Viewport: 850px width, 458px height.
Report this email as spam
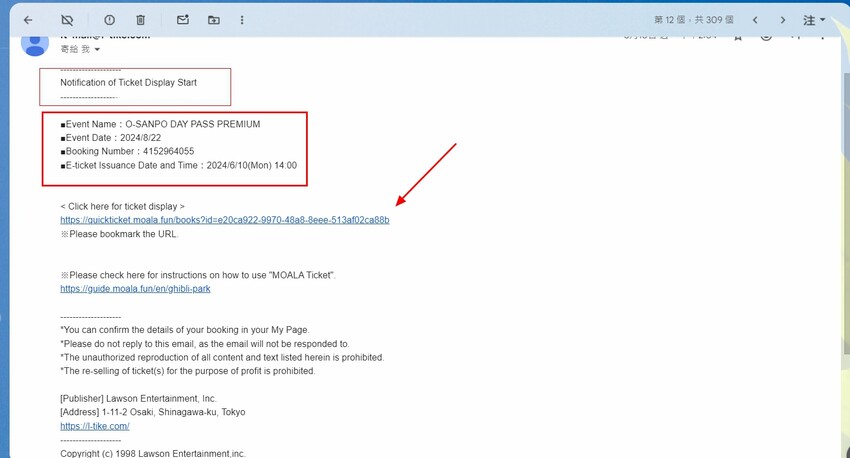[x=109, y=20]
